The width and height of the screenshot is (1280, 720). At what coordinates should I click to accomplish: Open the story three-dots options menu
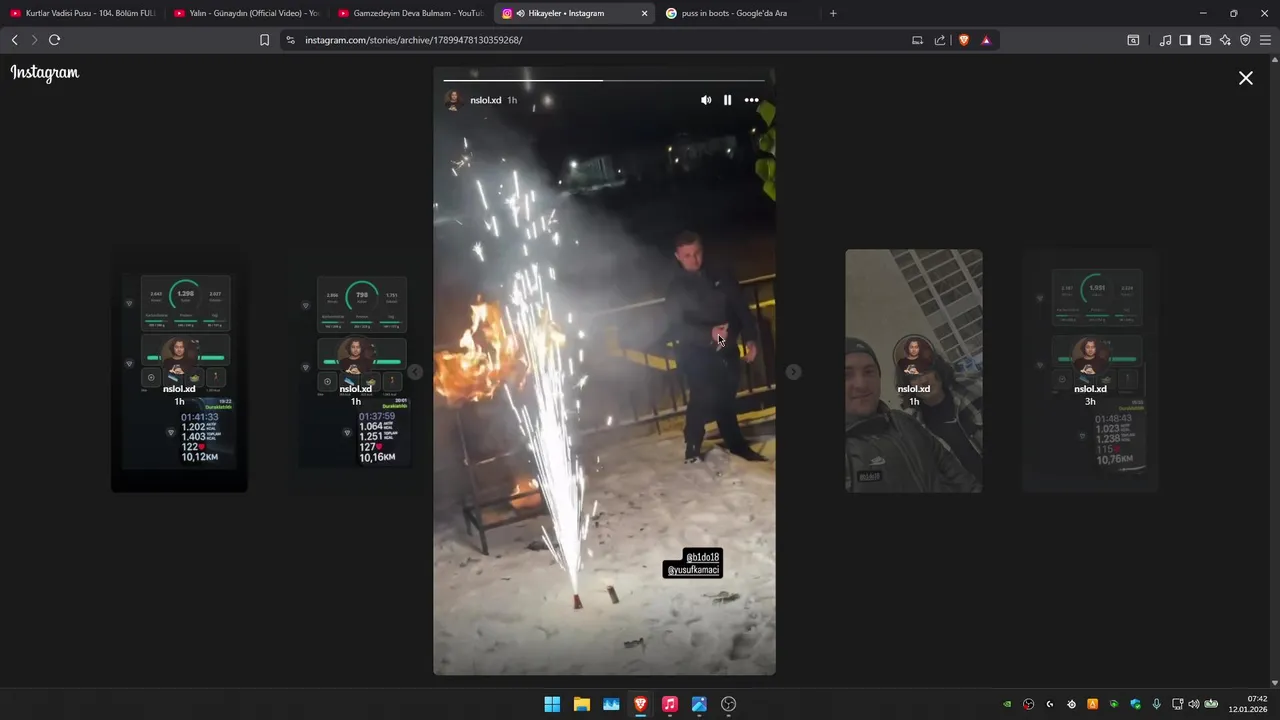click(751, 100)
